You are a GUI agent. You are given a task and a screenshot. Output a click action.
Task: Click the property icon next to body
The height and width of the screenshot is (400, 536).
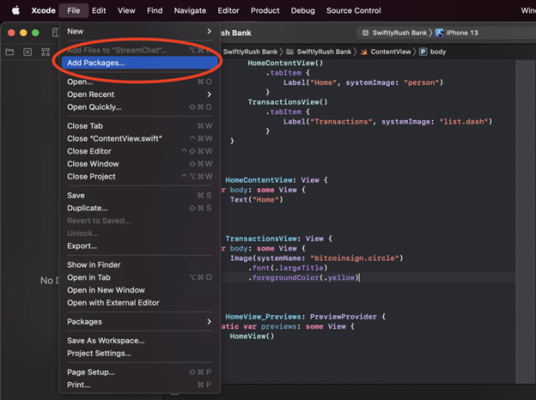423,52
